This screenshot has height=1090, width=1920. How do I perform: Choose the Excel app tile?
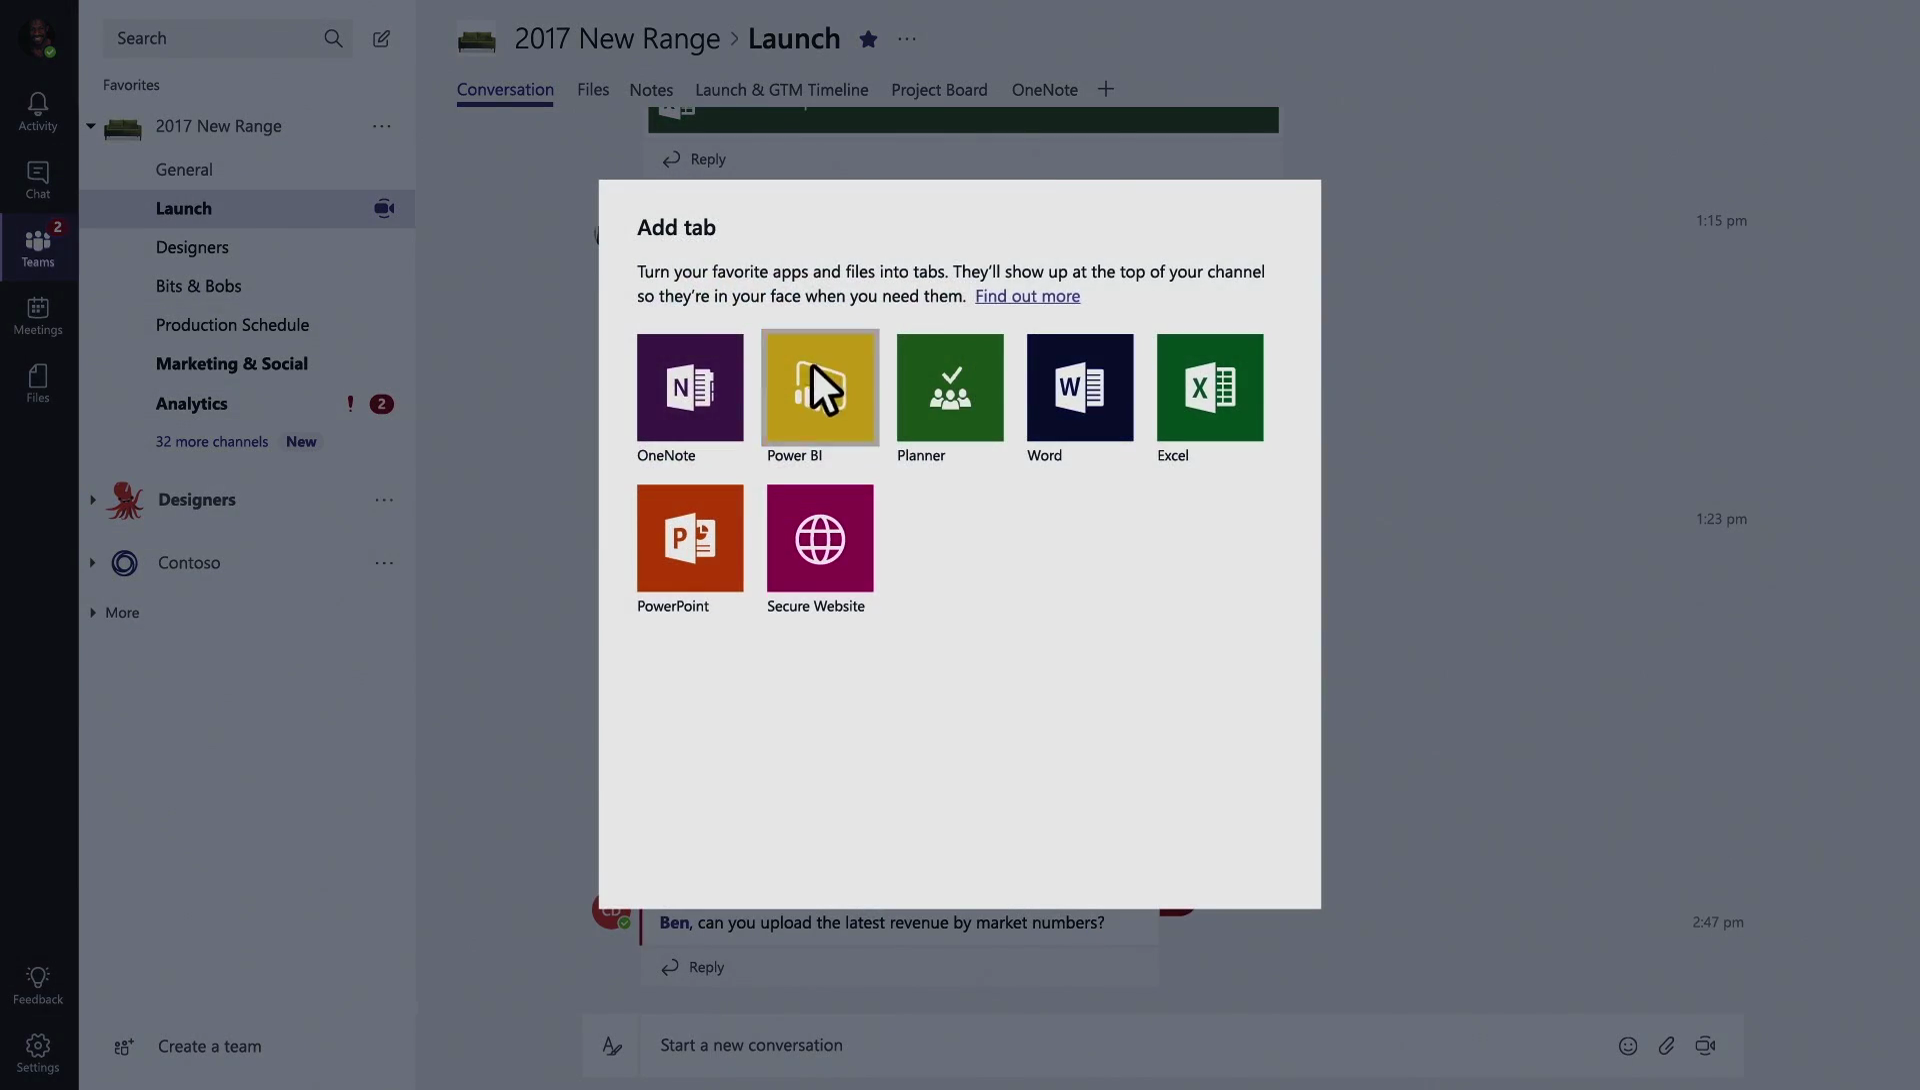[x=1210, y=388]
